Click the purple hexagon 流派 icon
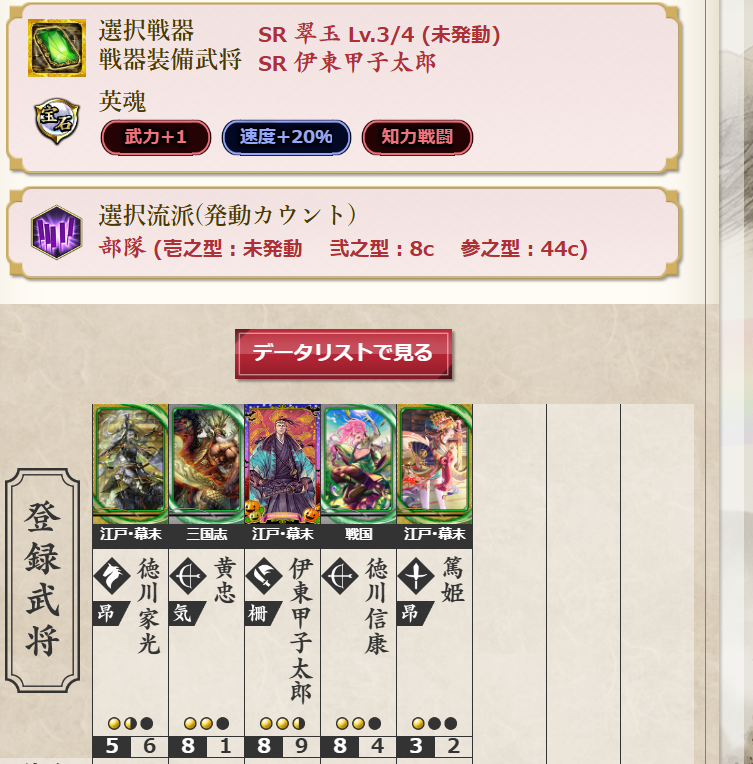The image size is (753, 764). (x=57, y=232)
